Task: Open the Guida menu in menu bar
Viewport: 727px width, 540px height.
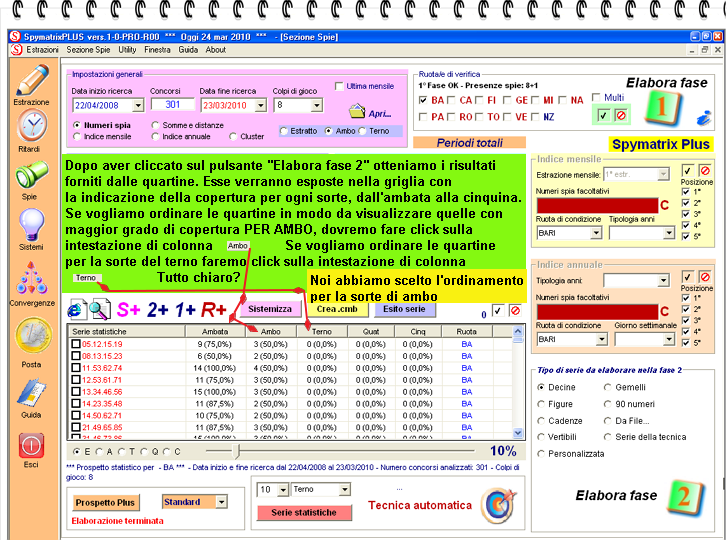Action: tap(188, 50)
